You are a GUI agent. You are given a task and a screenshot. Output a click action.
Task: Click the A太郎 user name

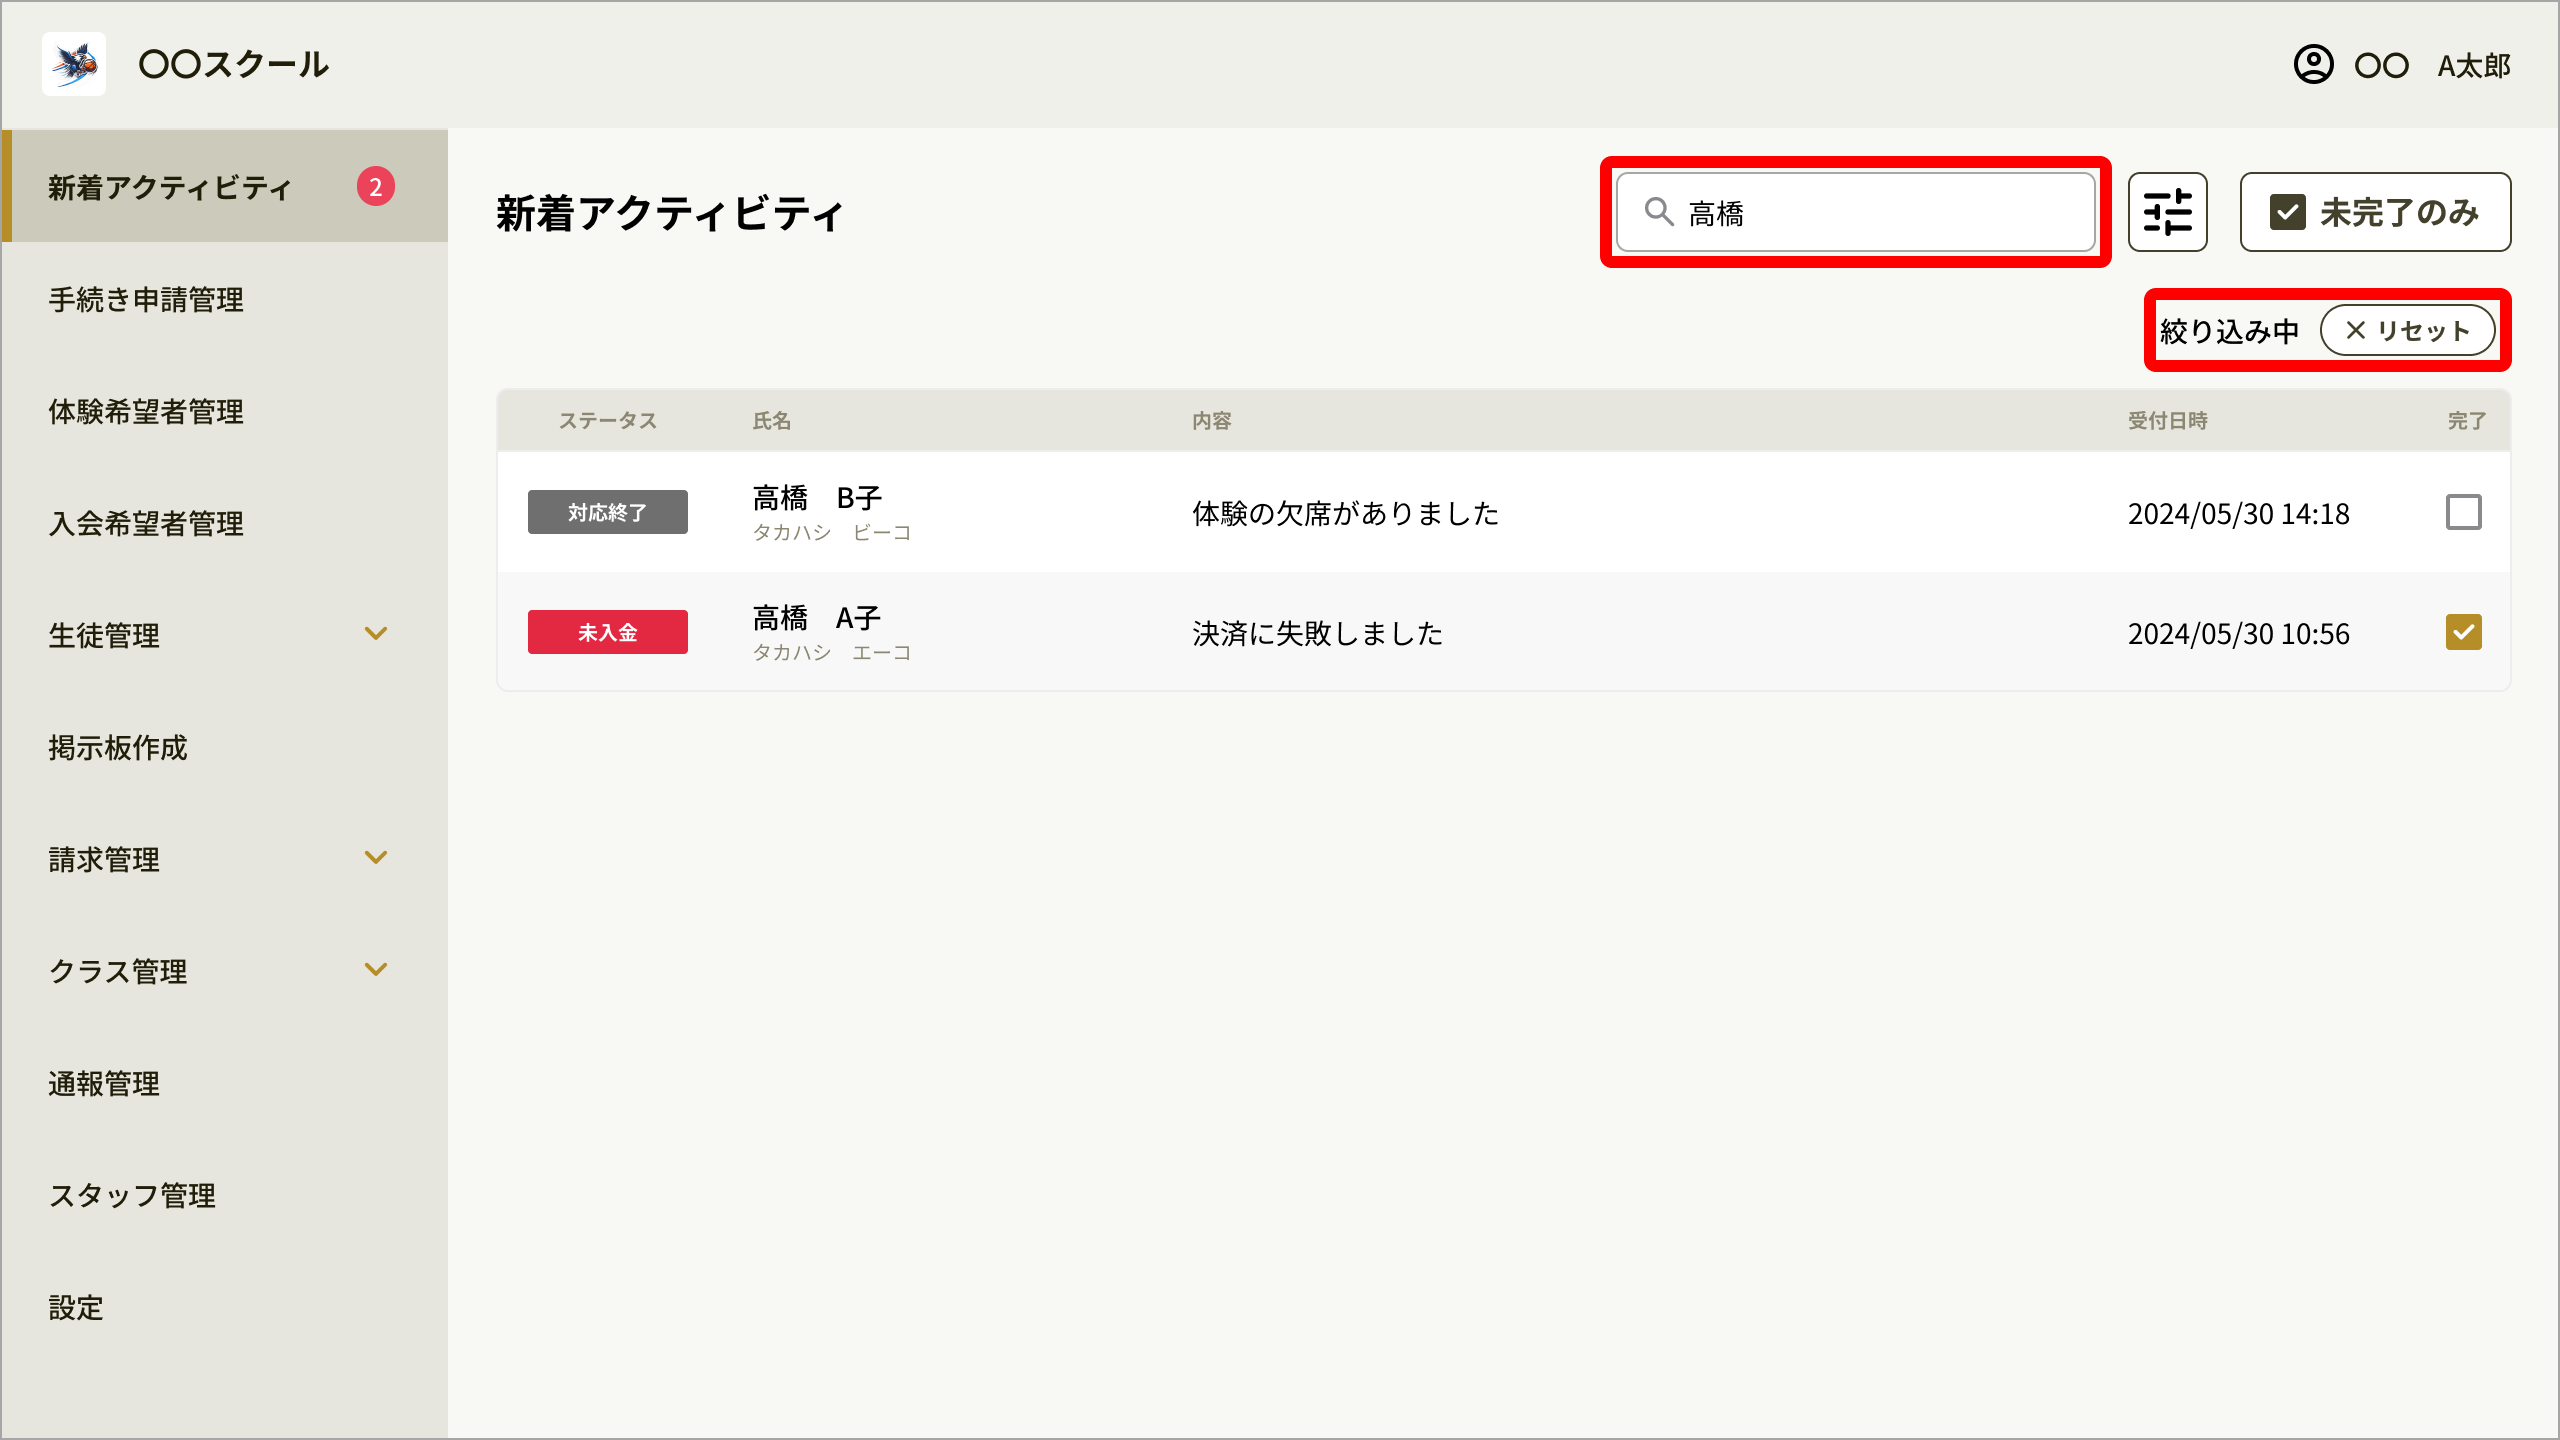[2474, 66]
